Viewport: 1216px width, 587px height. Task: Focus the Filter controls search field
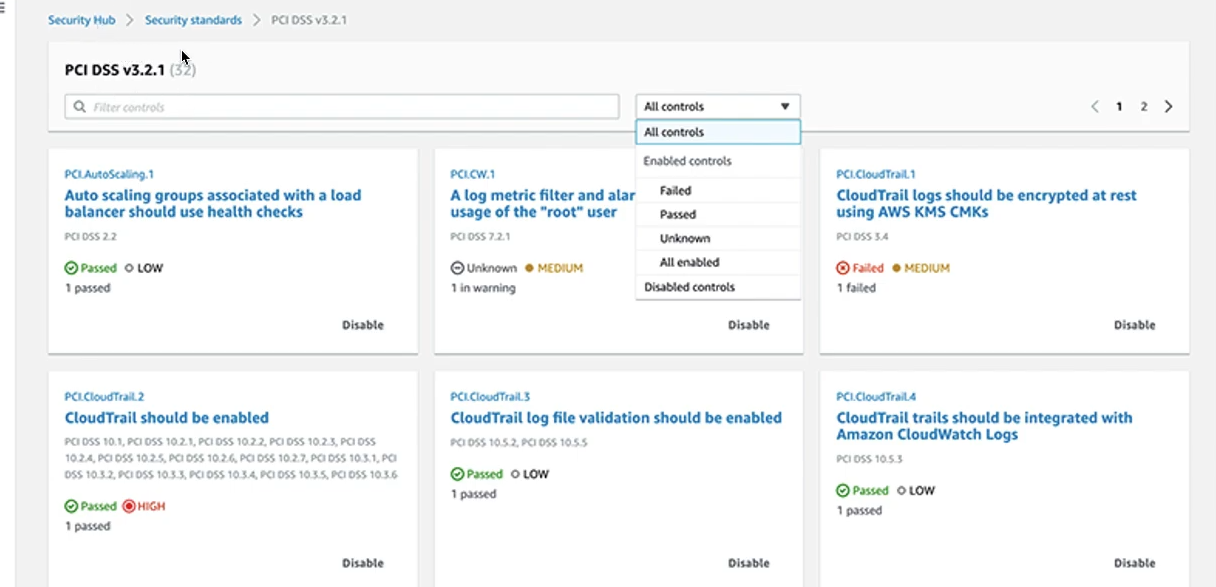click(350, 107)
